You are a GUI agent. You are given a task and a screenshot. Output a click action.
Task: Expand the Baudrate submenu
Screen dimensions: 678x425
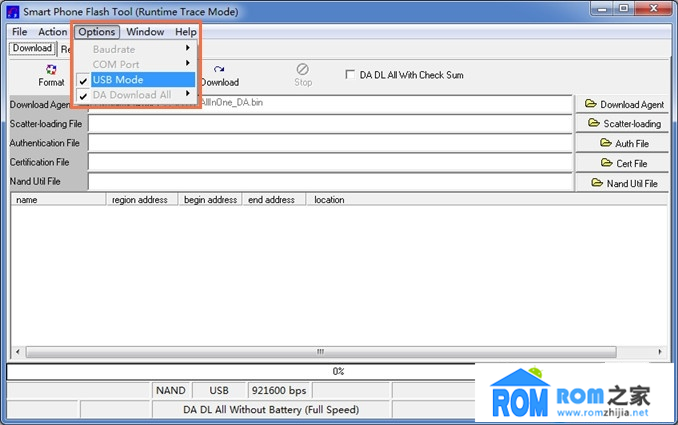click(x=135, y=49)
